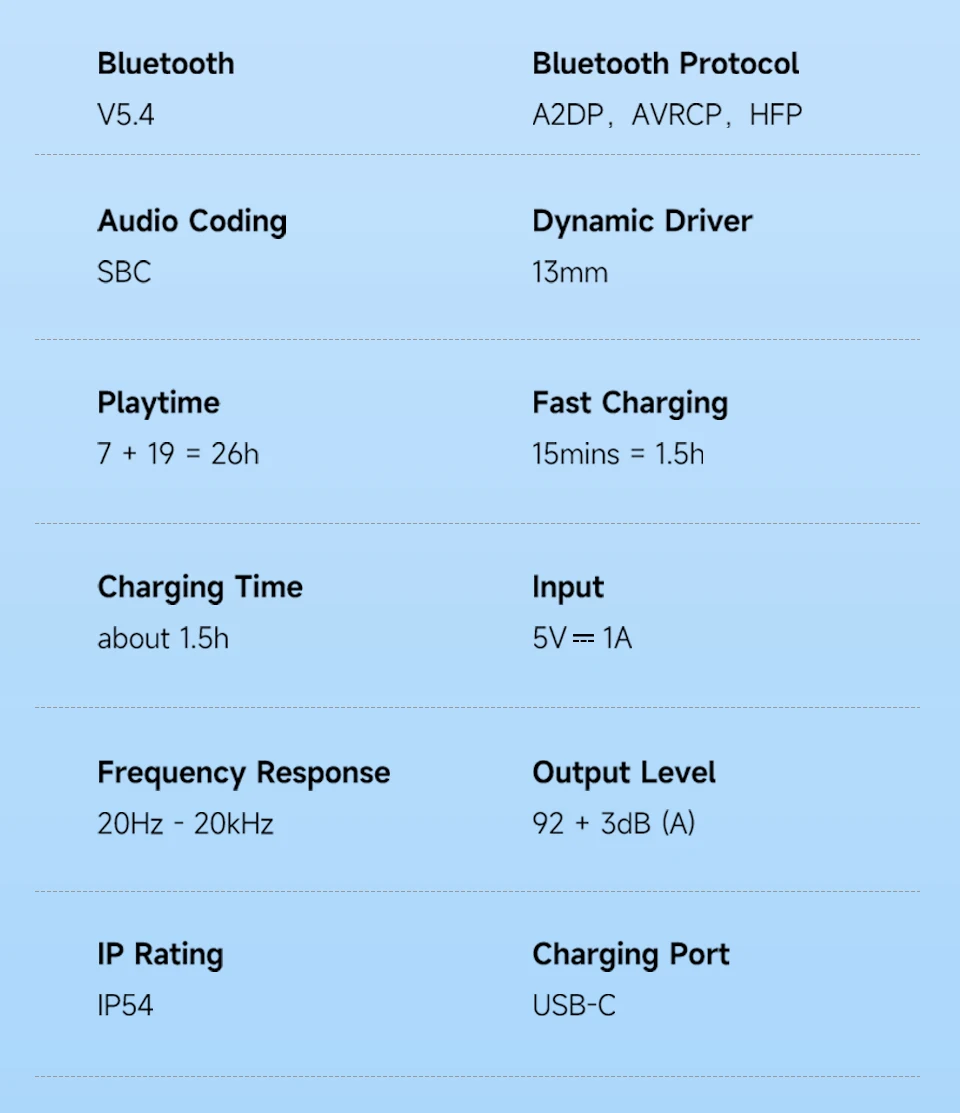This screenshot has height=1113, width=960.
Task: Select the 92 + 3dB (A) value
Action: click(613, 824)
